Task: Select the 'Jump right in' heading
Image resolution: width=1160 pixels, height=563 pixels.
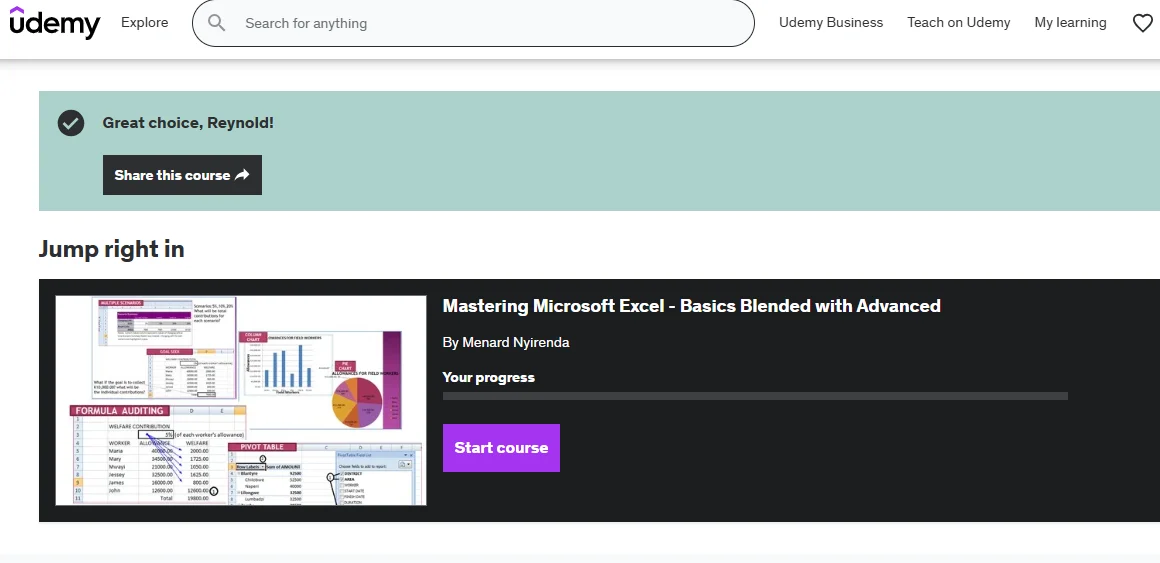Action: point(112,249)
